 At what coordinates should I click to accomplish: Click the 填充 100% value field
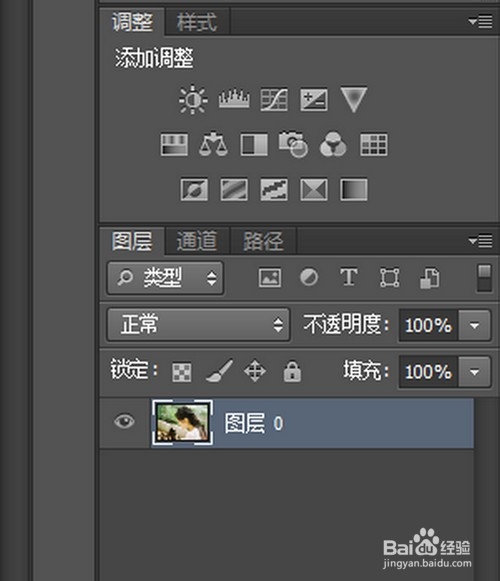pyautogui.click(x=428, y=372)
